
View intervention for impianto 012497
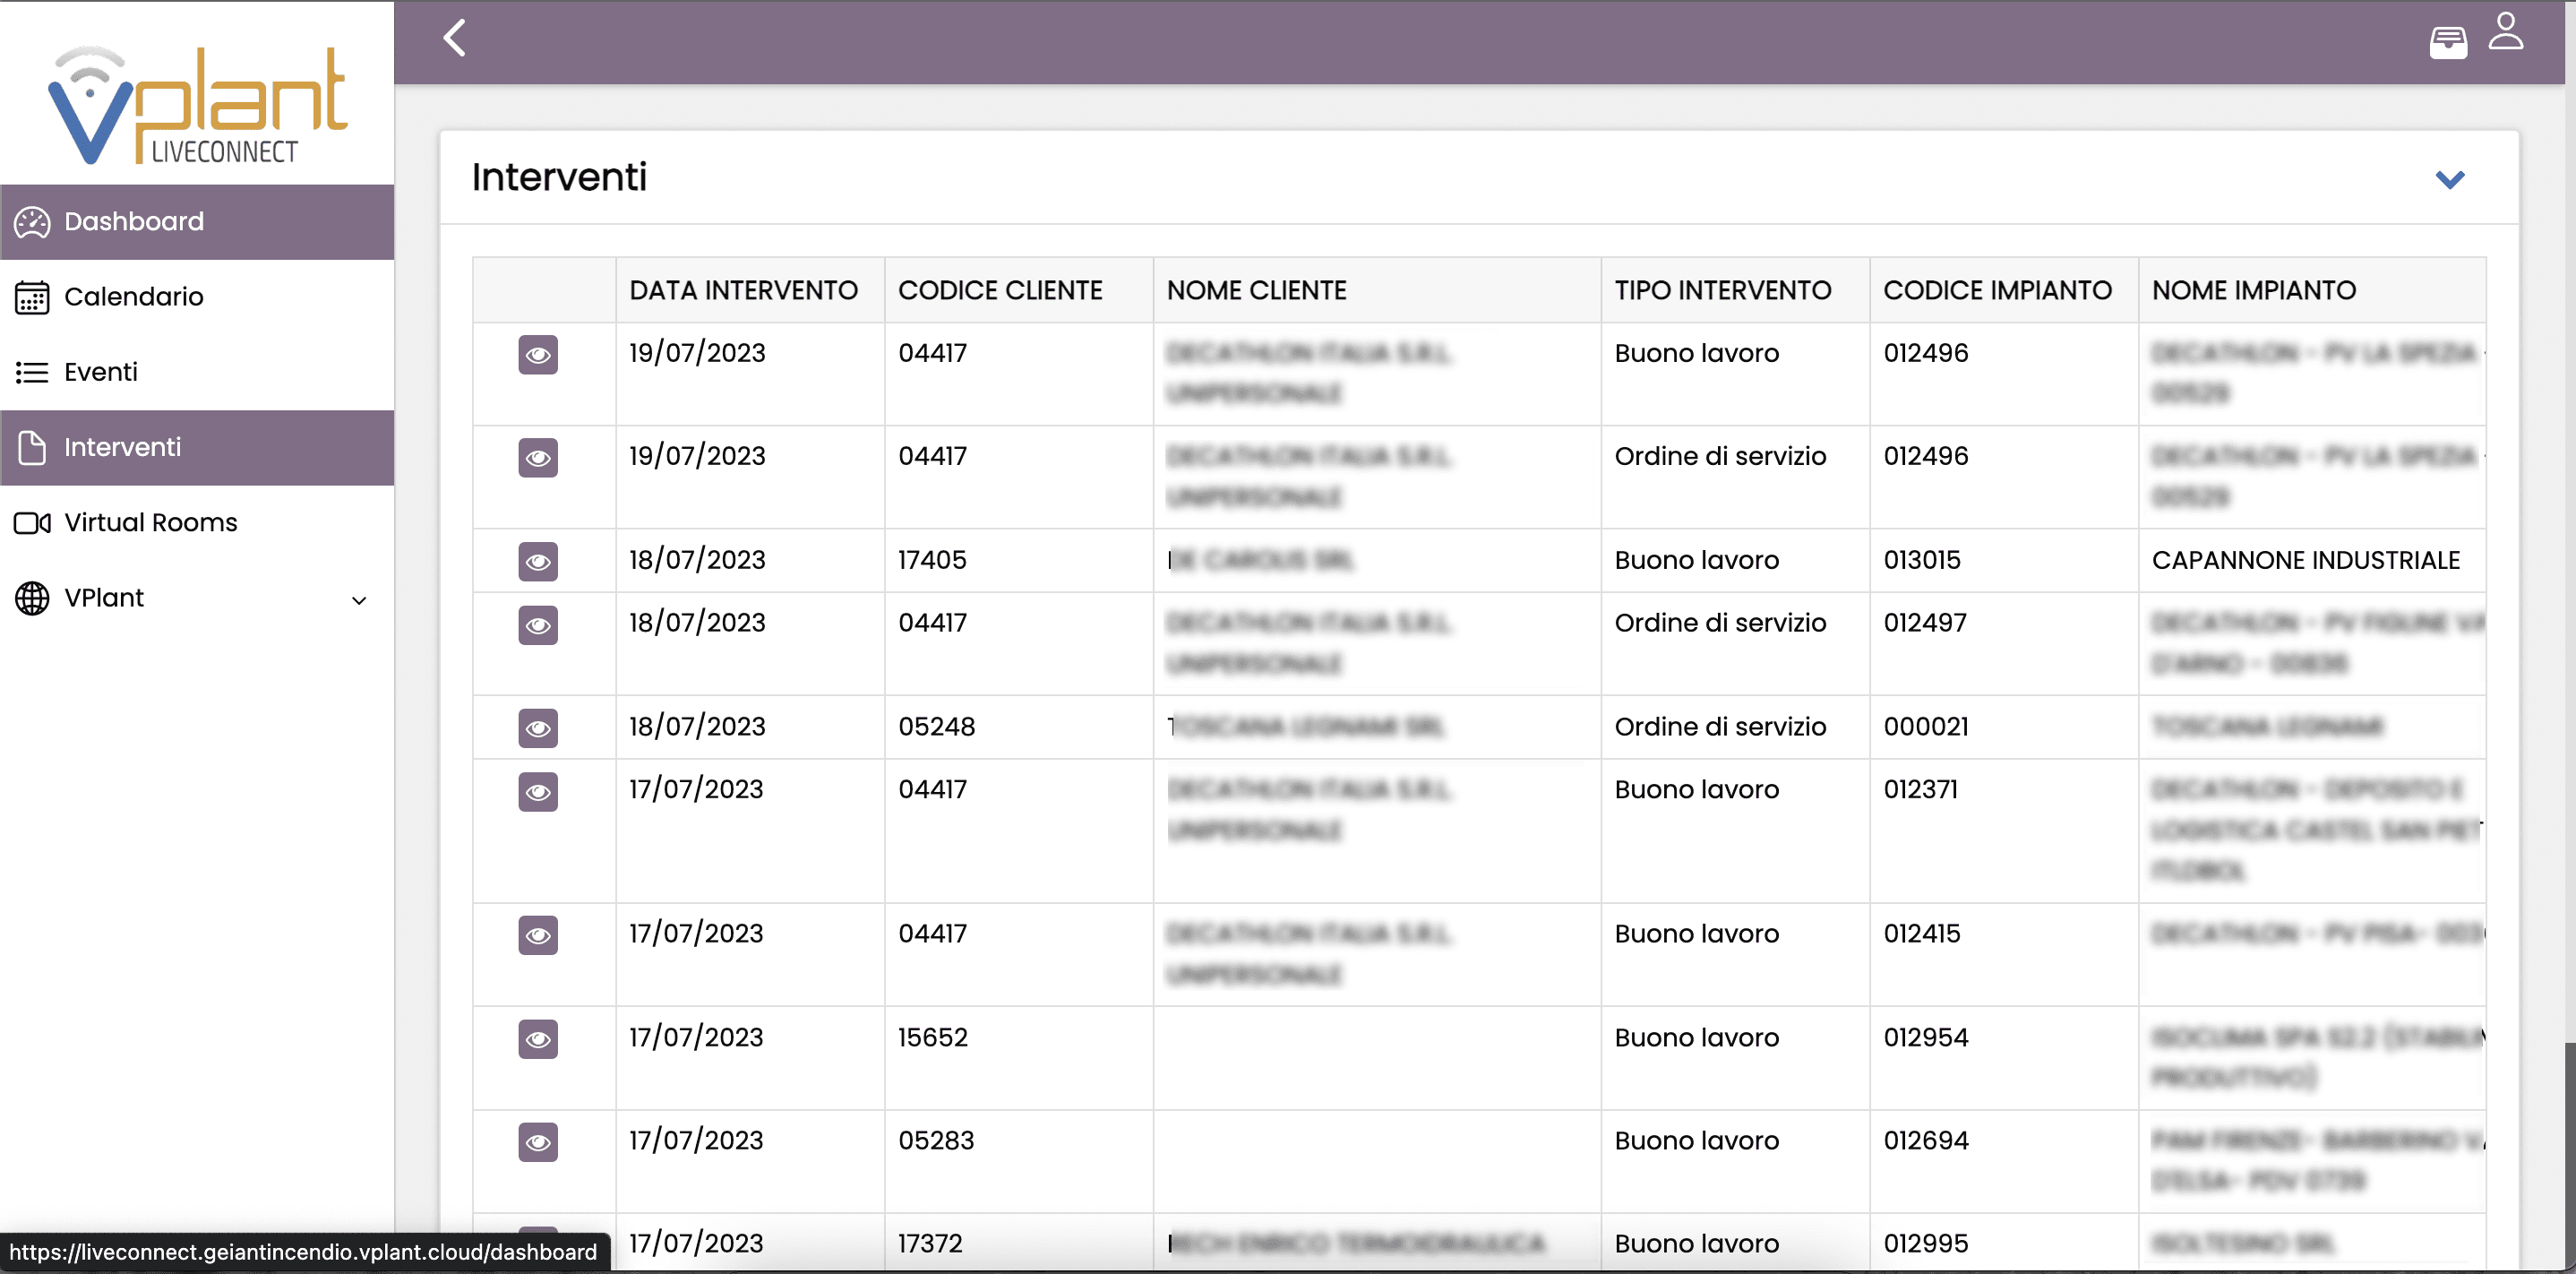point(538,625)
